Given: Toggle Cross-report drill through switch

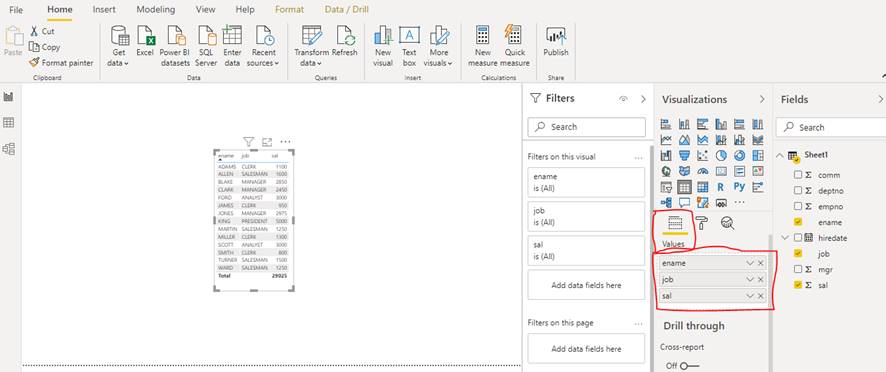Looking at the screenshot, I should tap(689, 366).
